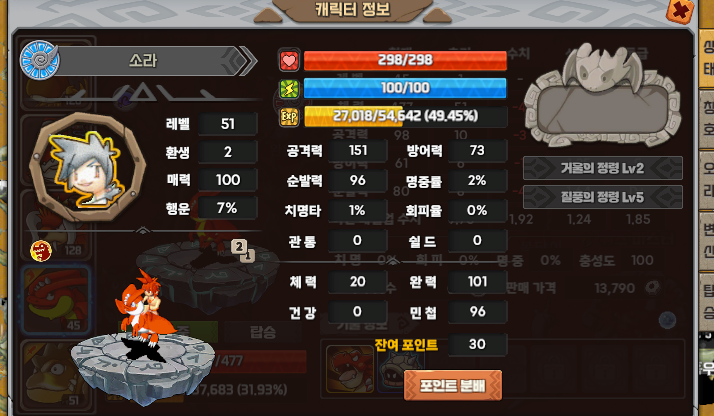Screen dimensions: 714x416
Task: Collapse the arrow divider above 체력 stats
Action: pos(393,262)
